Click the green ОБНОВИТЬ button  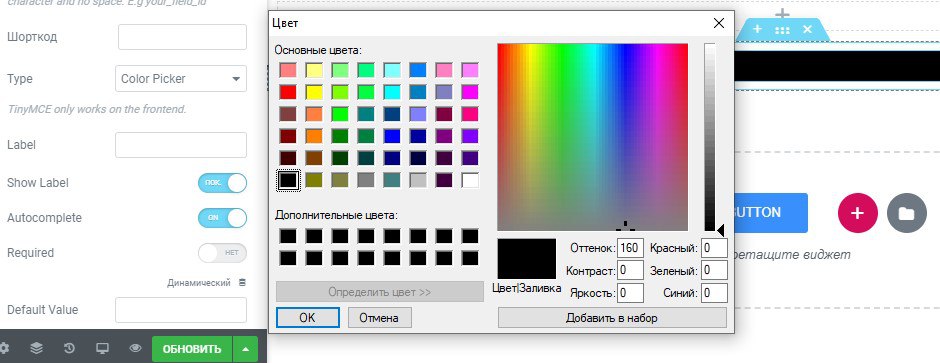coord(192,349)
